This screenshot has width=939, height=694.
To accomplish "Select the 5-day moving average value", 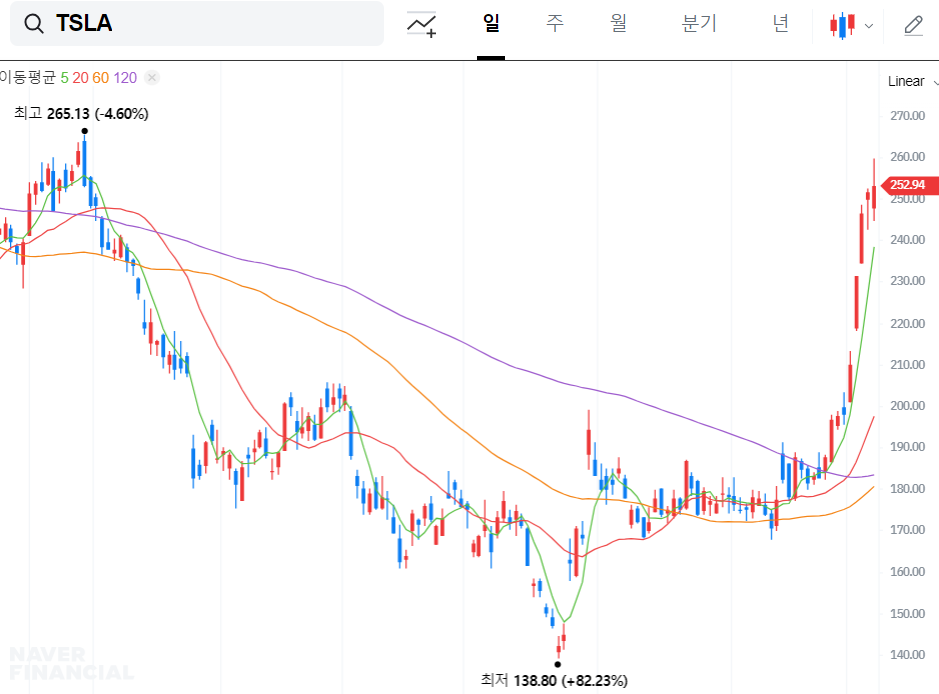I will 65,78.
